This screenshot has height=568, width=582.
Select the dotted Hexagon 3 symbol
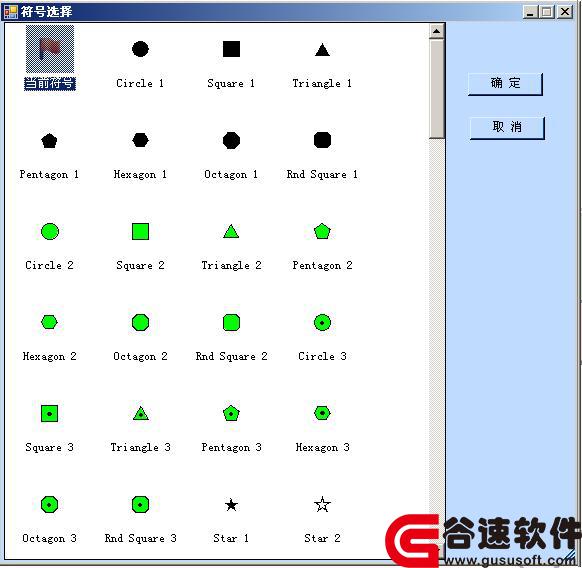pyautogui.click(x=322, y=413)
